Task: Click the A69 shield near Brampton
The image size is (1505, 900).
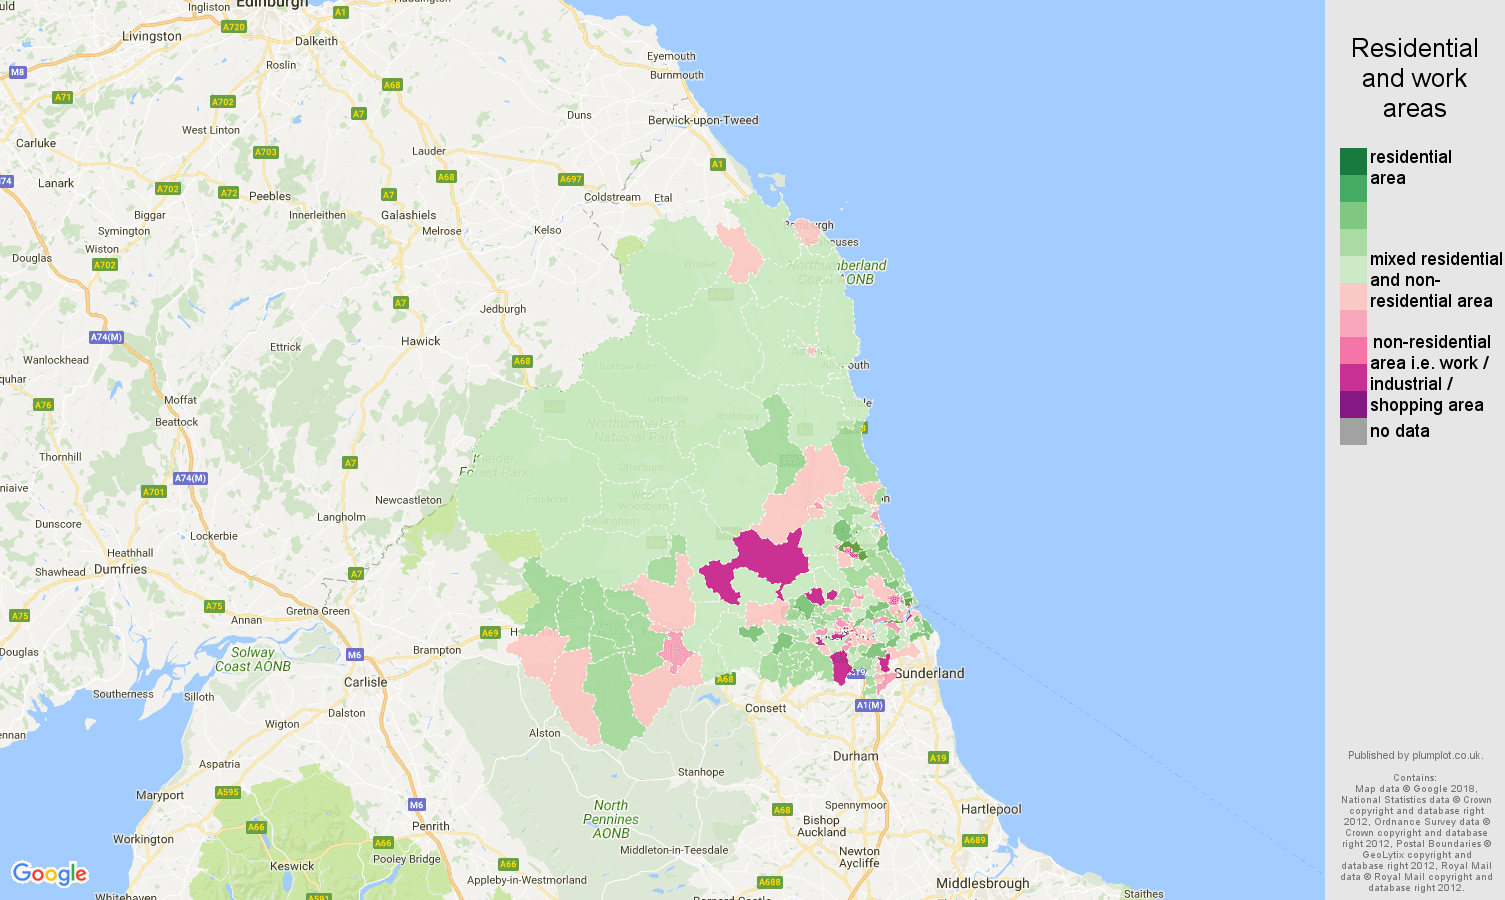Action: (x=490, y=632)
